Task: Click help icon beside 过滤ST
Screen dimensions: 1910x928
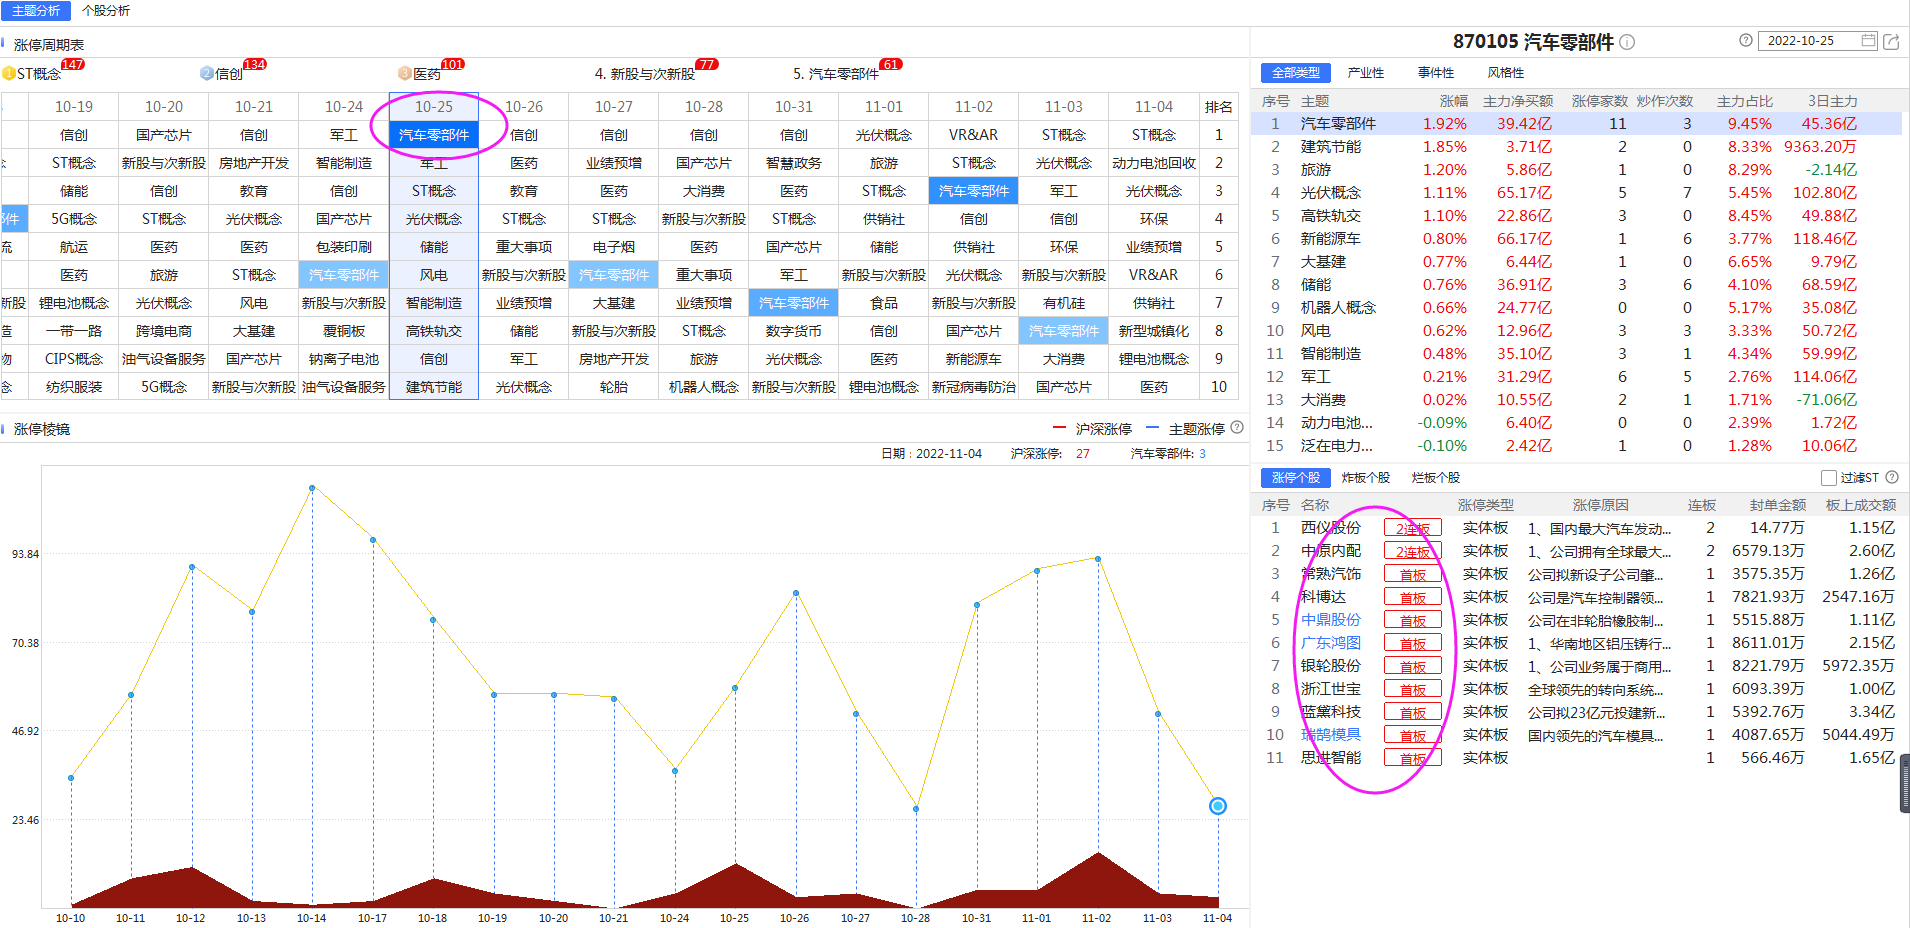Action: coord(1892,478)
